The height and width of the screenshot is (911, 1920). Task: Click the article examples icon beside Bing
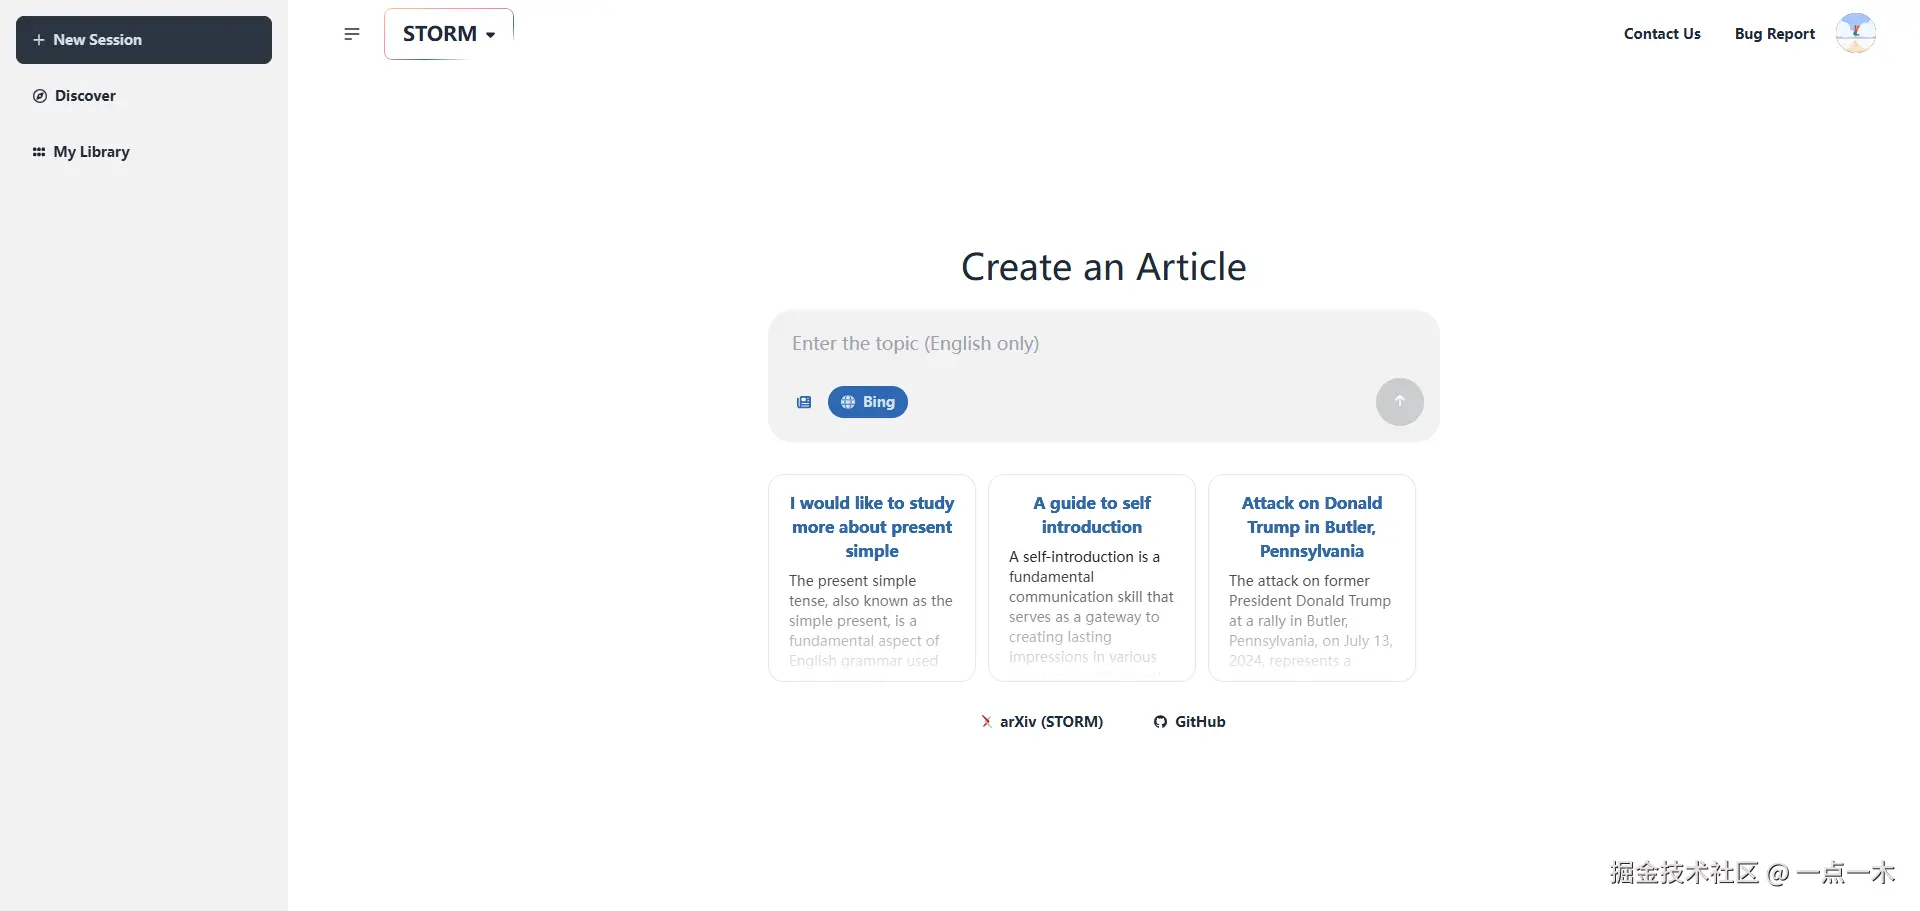[804, 402]
